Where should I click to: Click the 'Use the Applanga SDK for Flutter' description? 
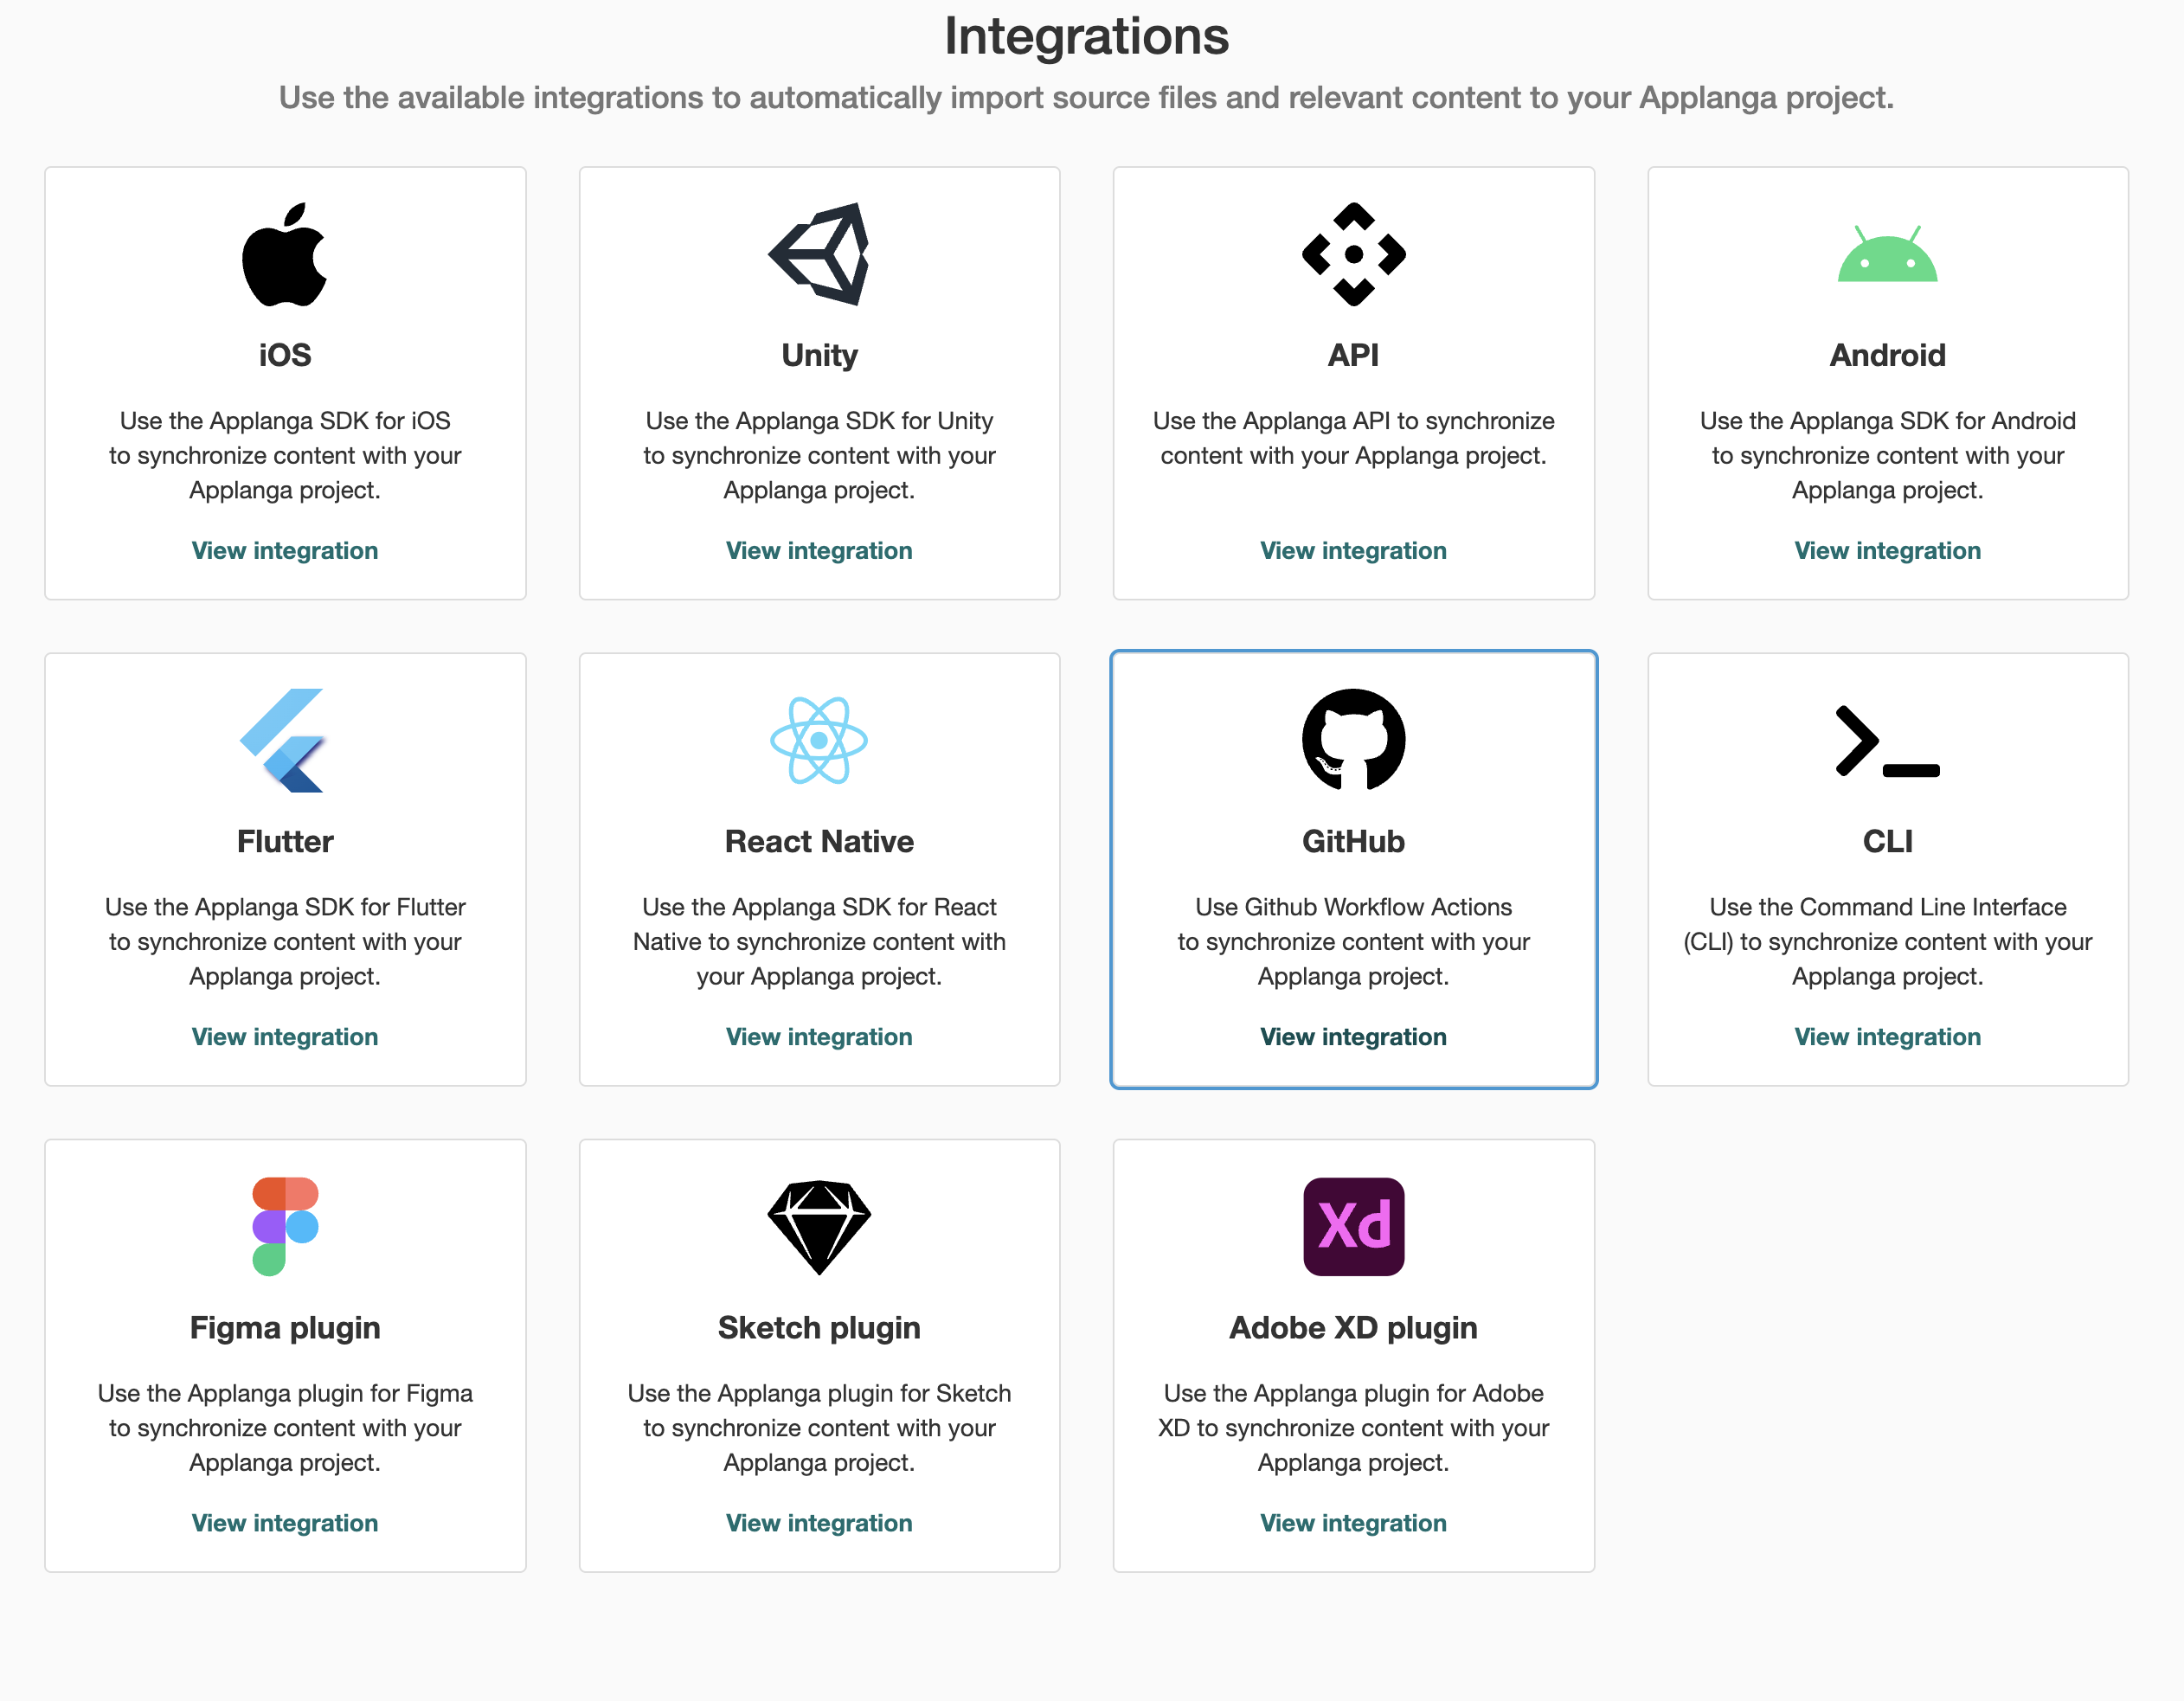[x=285, y=942]
